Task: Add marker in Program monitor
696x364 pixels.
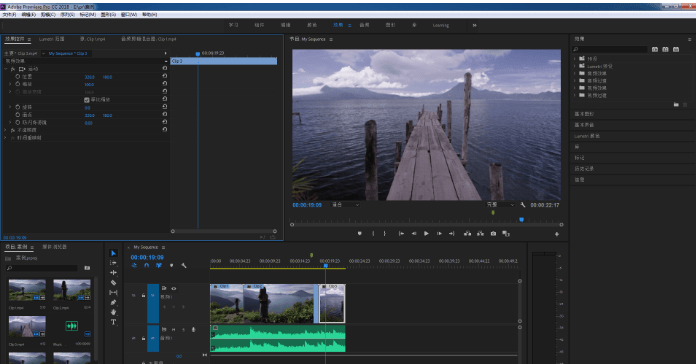Action: (x=360, y=233)
